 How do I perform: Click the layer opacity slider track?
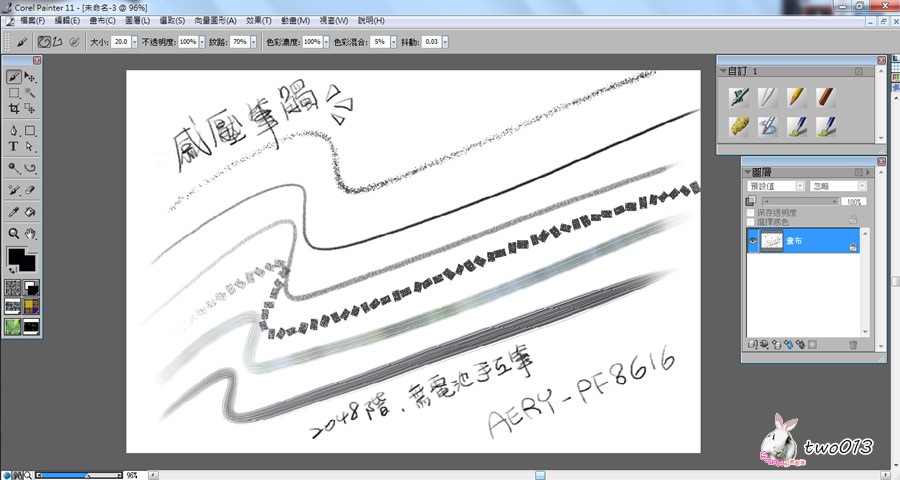coord(800,202)
